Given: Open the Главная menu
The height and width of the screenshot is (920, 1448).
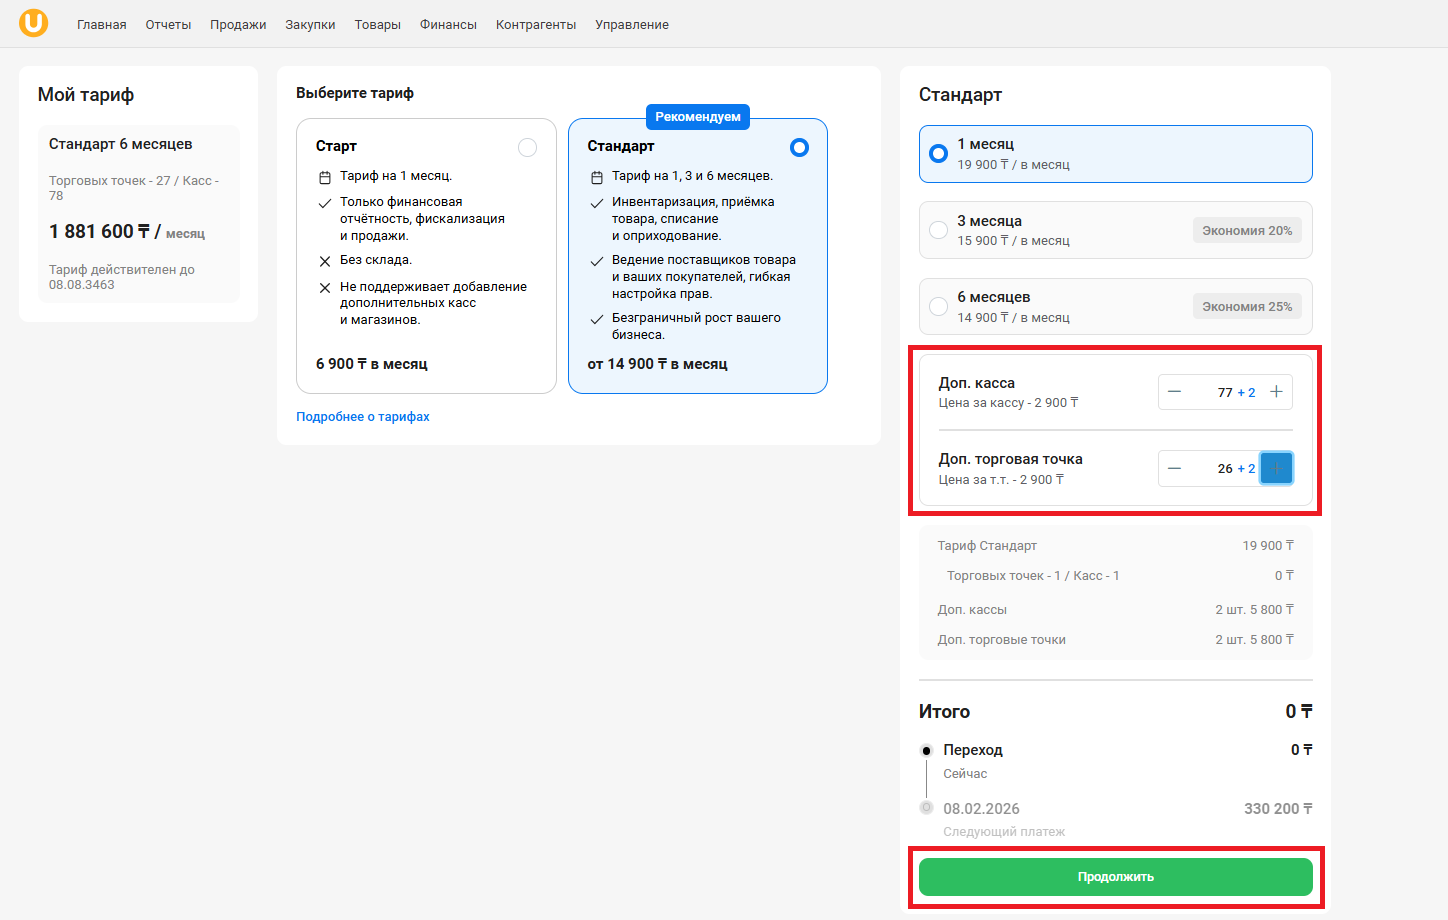Looking at the screenshot, I should (102, 25).
